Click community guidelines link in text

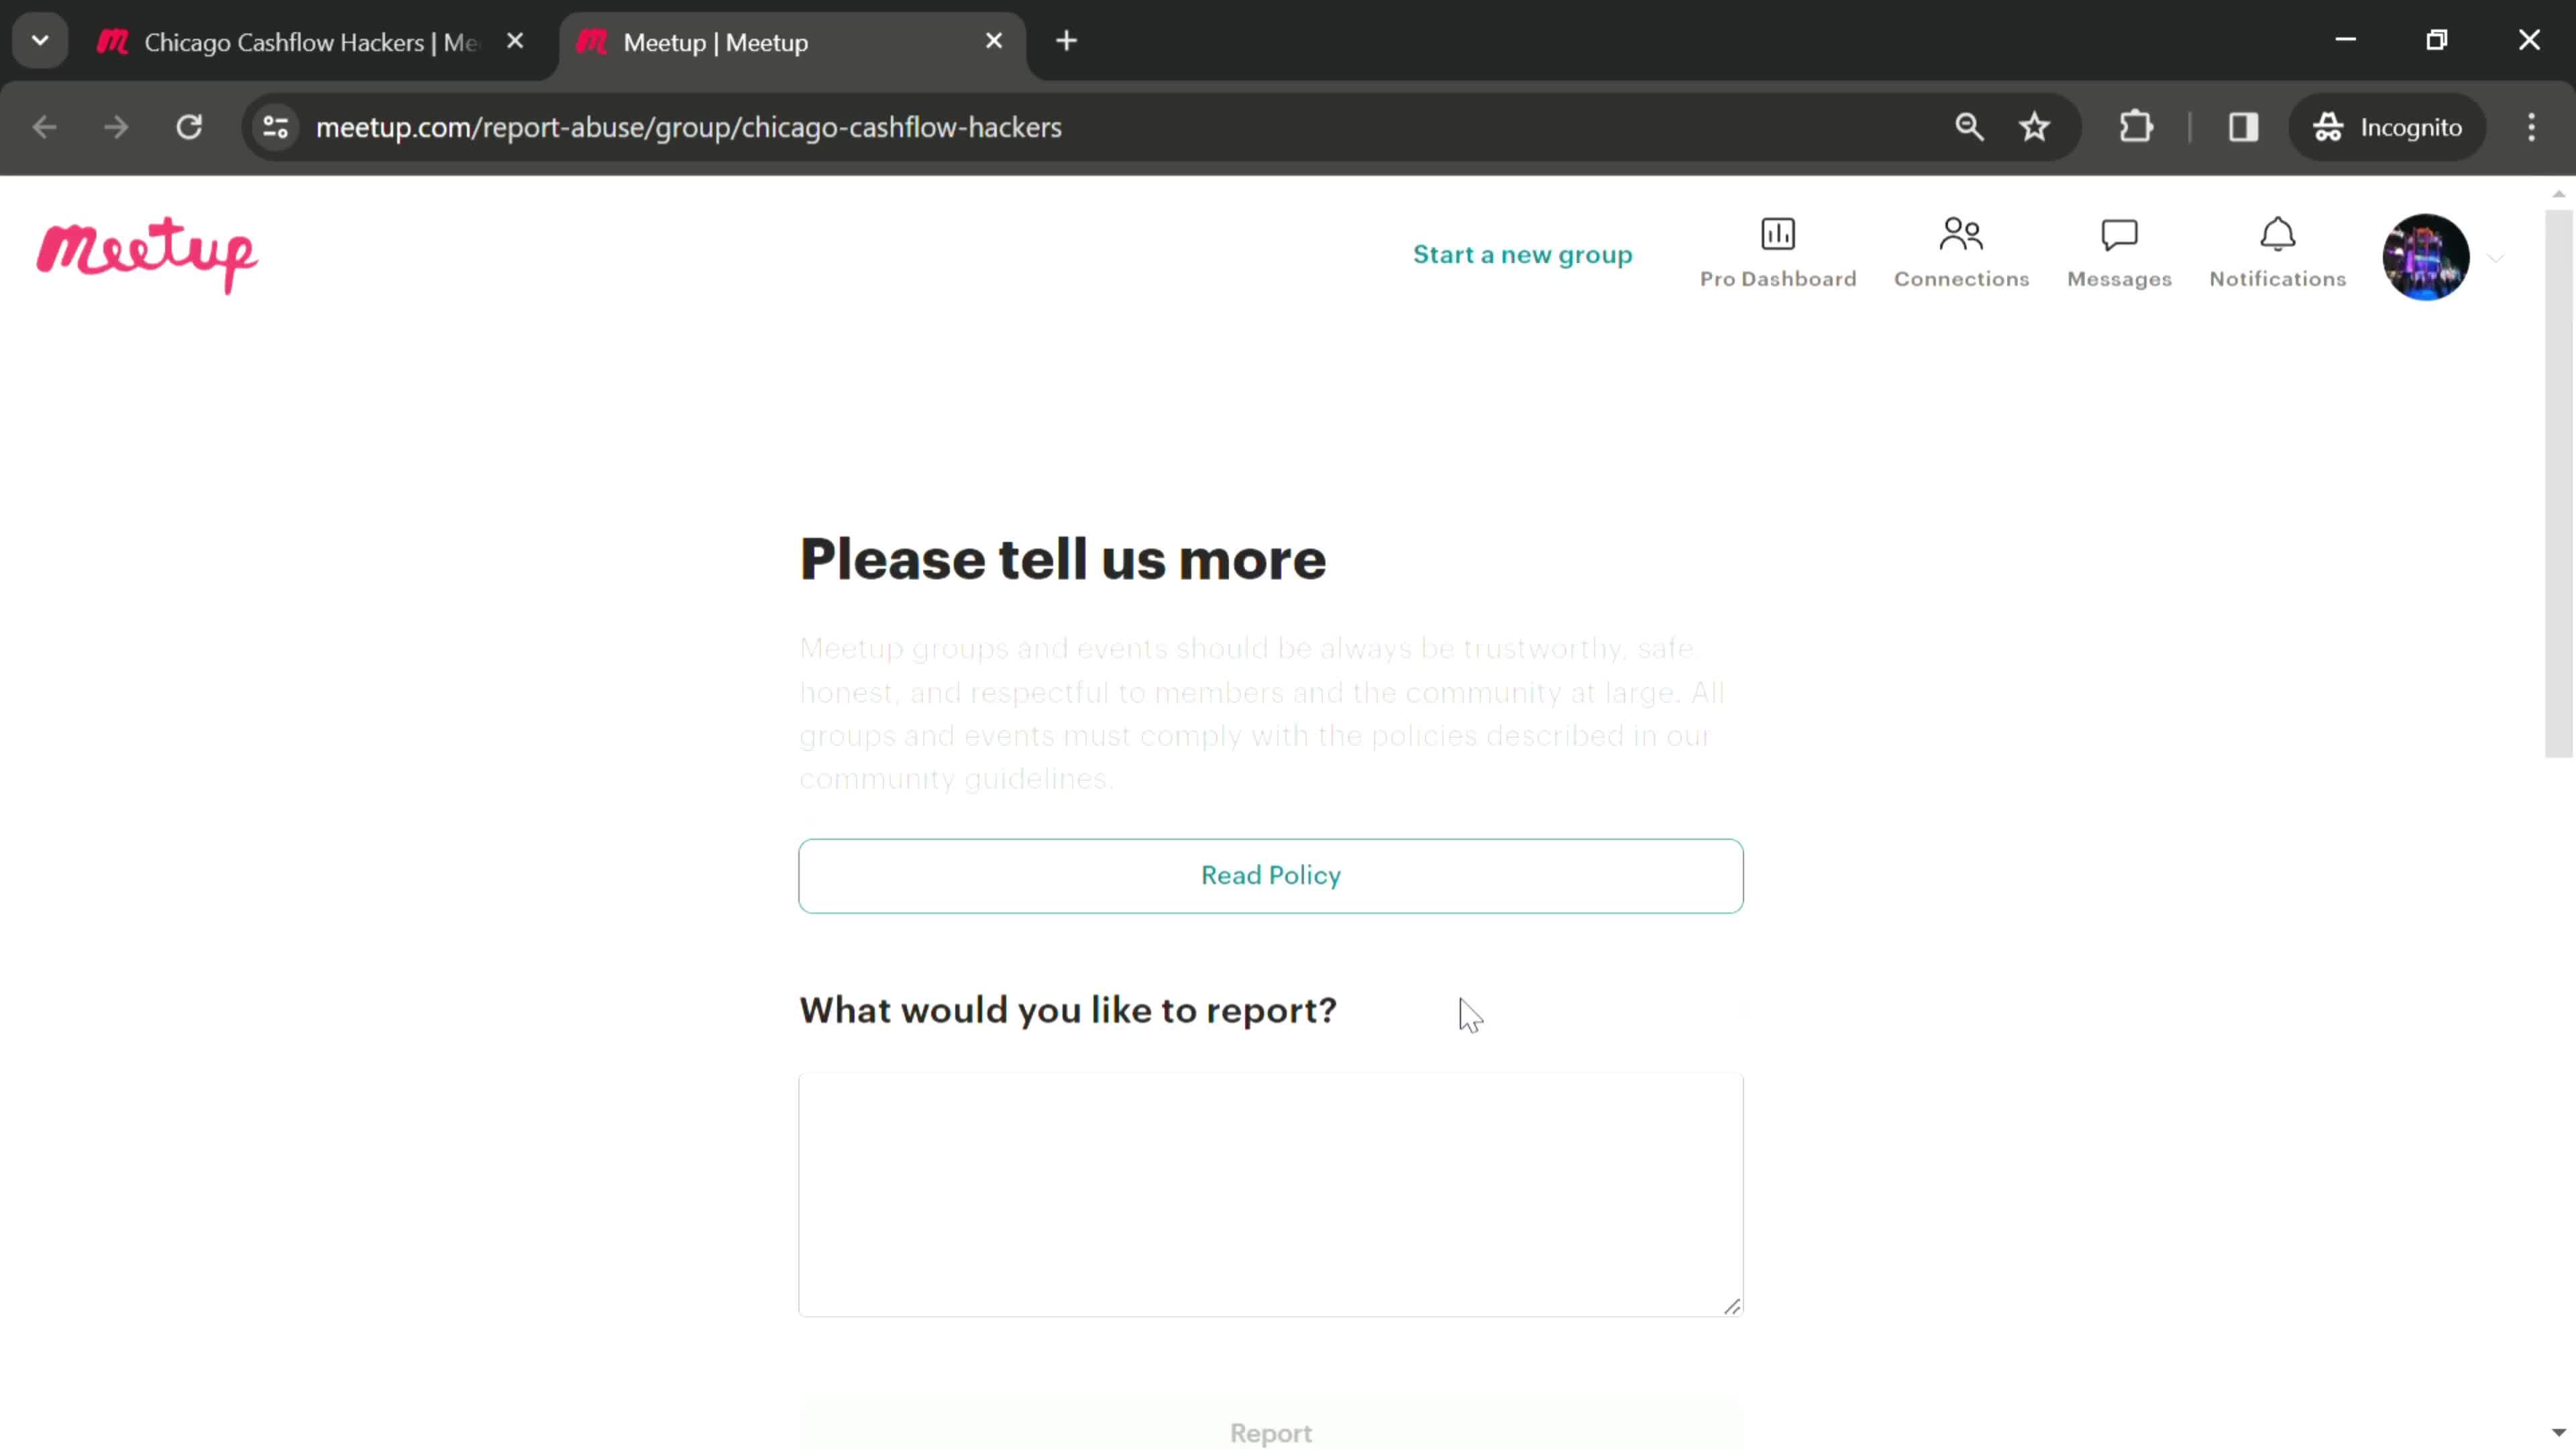(x=954, y=778)
